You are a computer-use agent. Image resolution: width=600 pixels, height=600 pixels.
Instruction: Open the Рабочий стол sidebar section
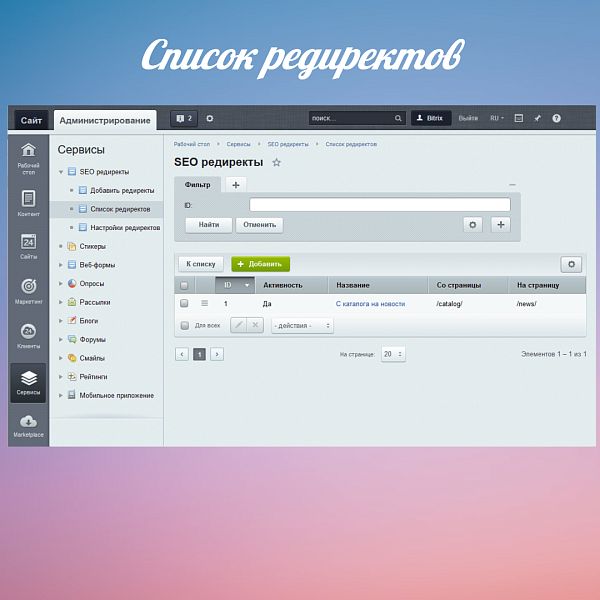(x=28, y=156)
